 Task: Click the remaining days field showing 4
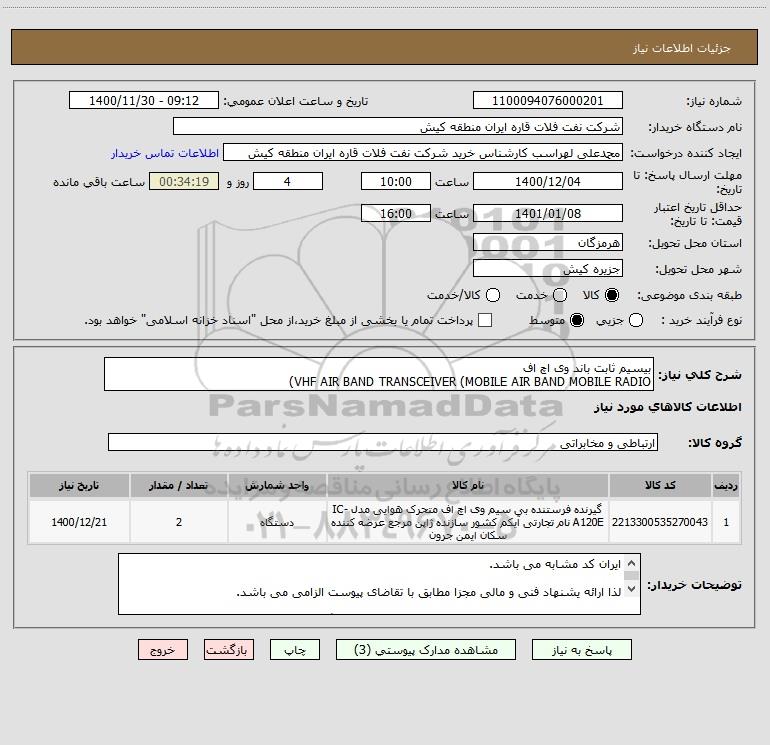click(288, 181)
